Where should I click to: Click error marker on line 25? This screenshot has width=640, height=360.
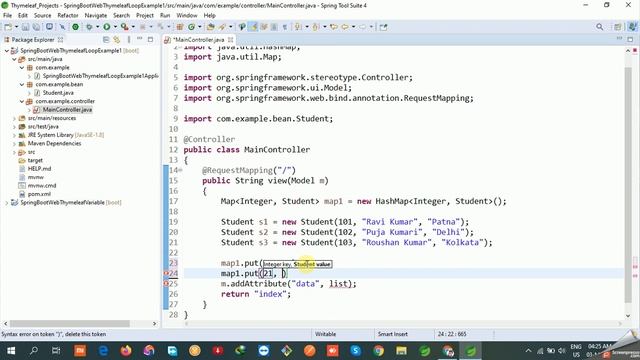click(166, 283)
